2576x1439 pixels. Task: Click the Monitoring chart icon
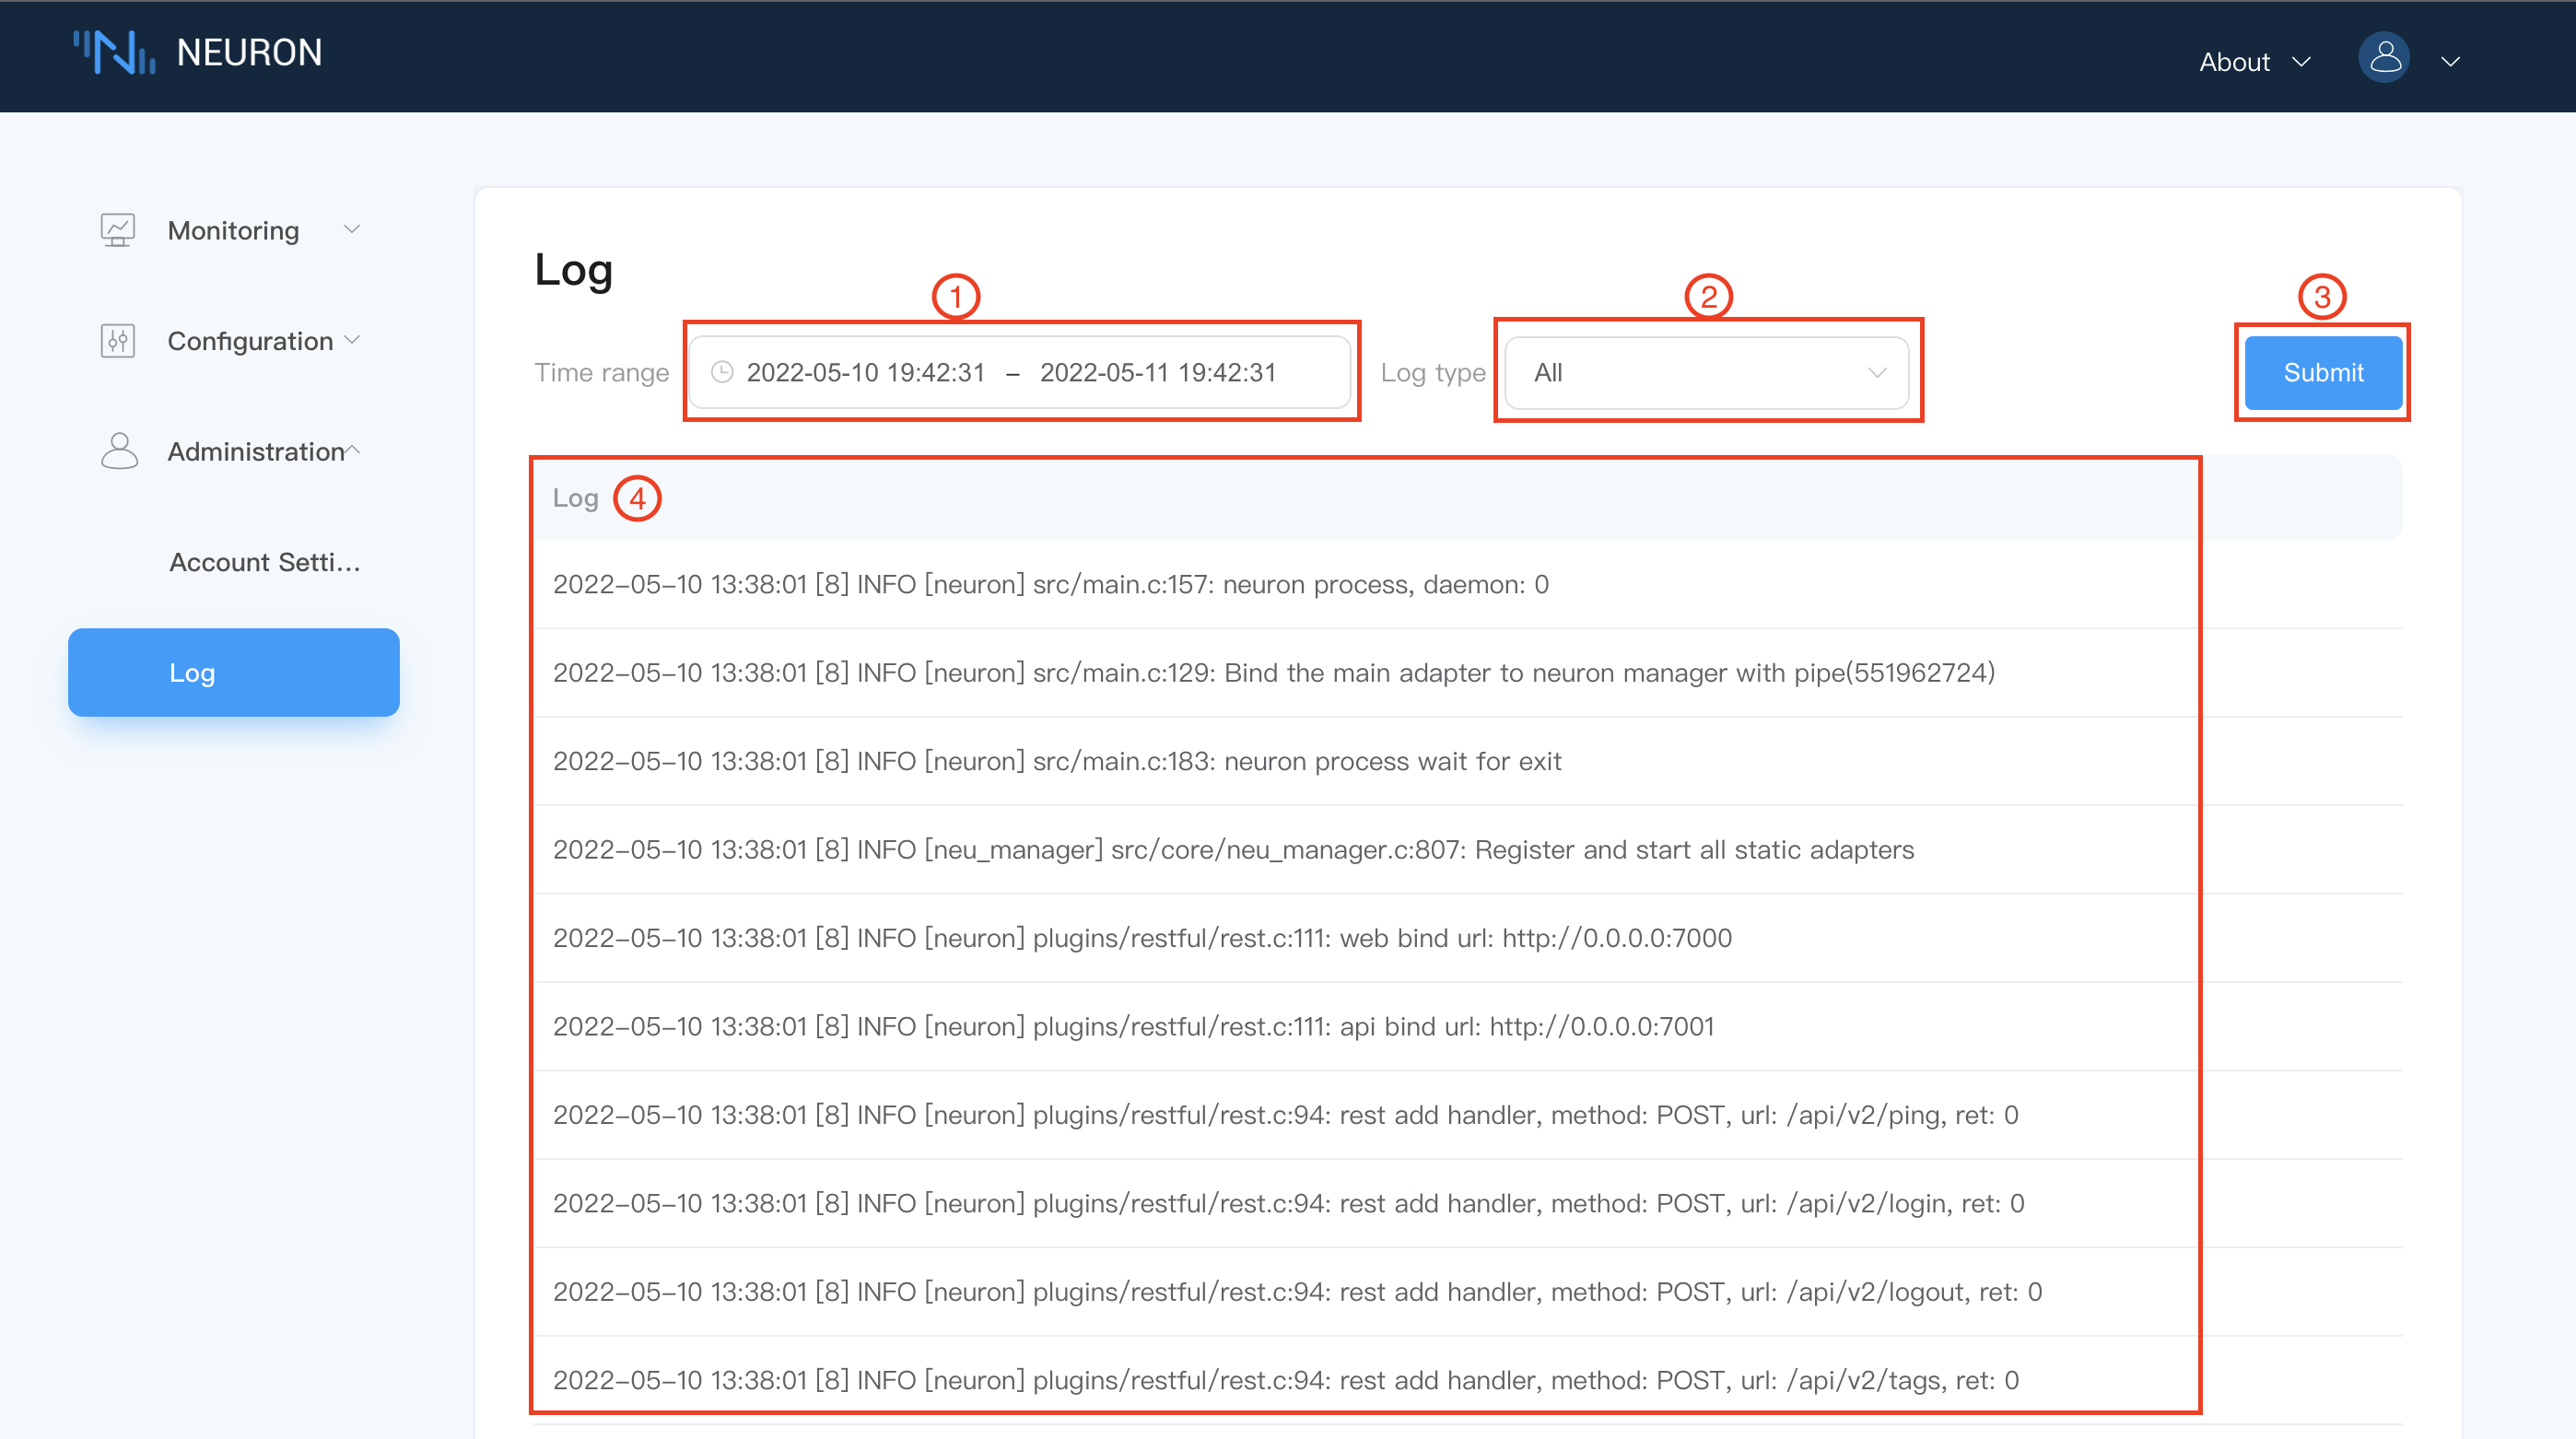coord(118,230)
